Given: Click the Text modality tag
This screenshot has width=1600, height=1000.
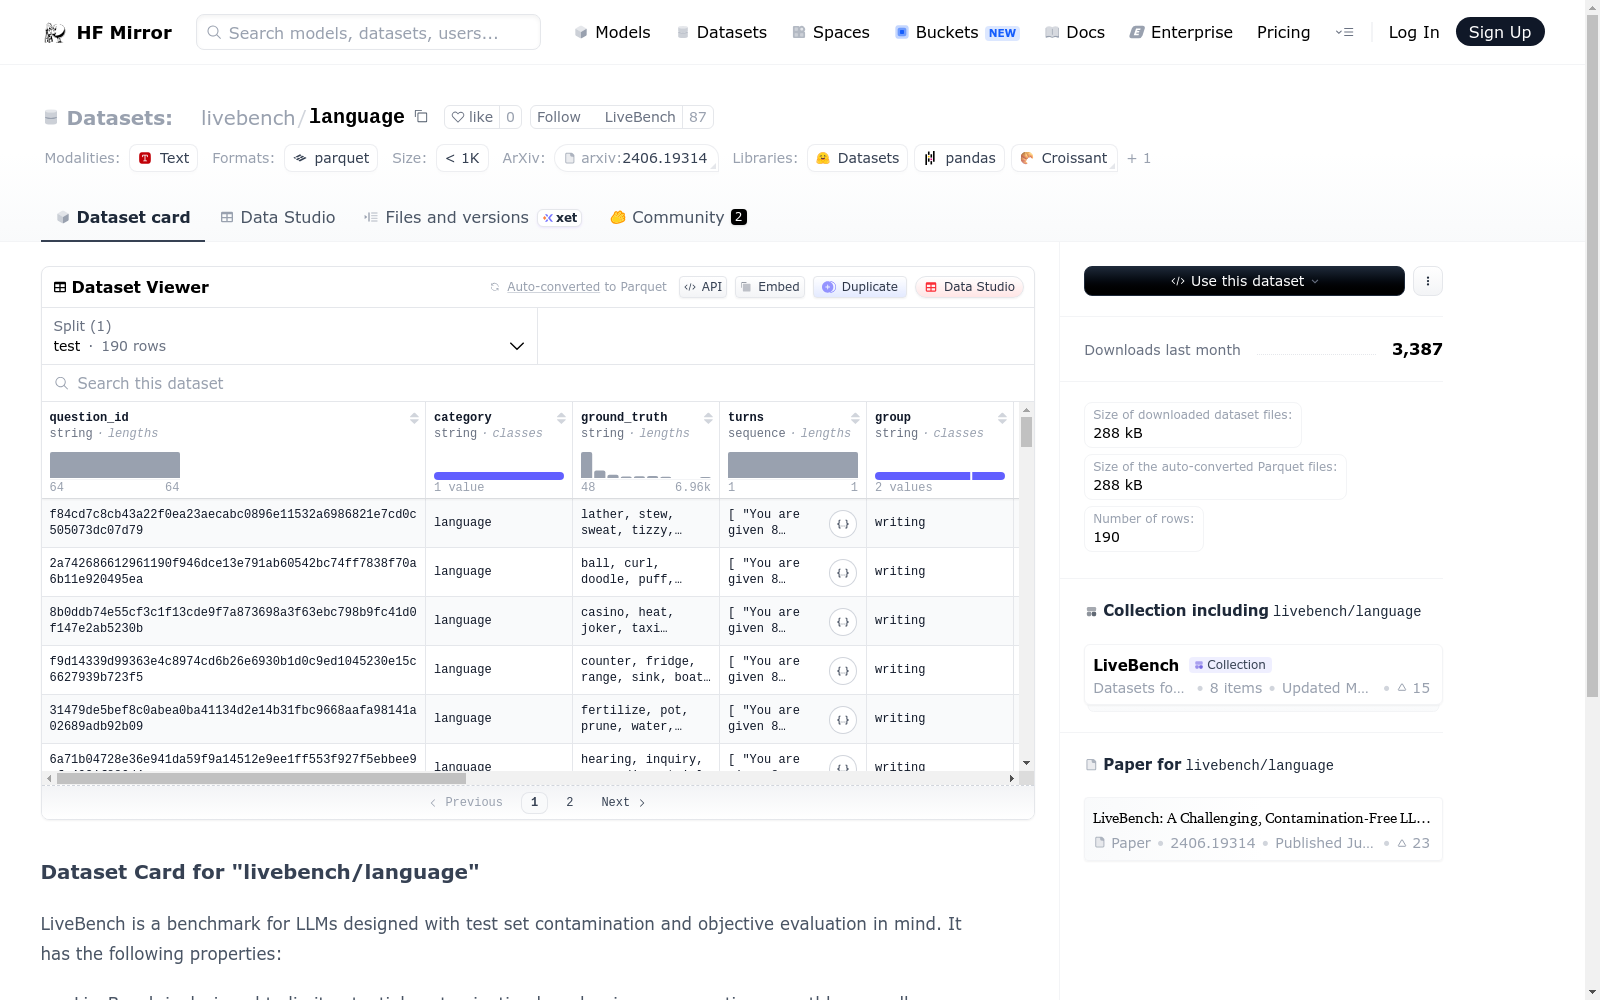Looking at the screenshot, I should click(x=164, y=158).
